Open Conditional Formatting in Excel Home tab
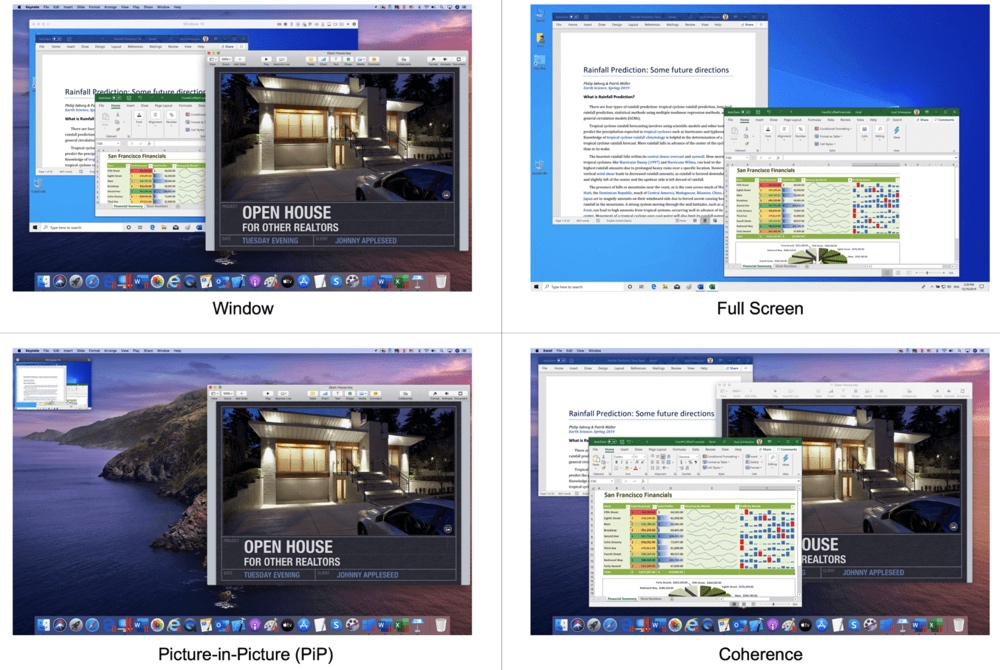 point(720,456)
